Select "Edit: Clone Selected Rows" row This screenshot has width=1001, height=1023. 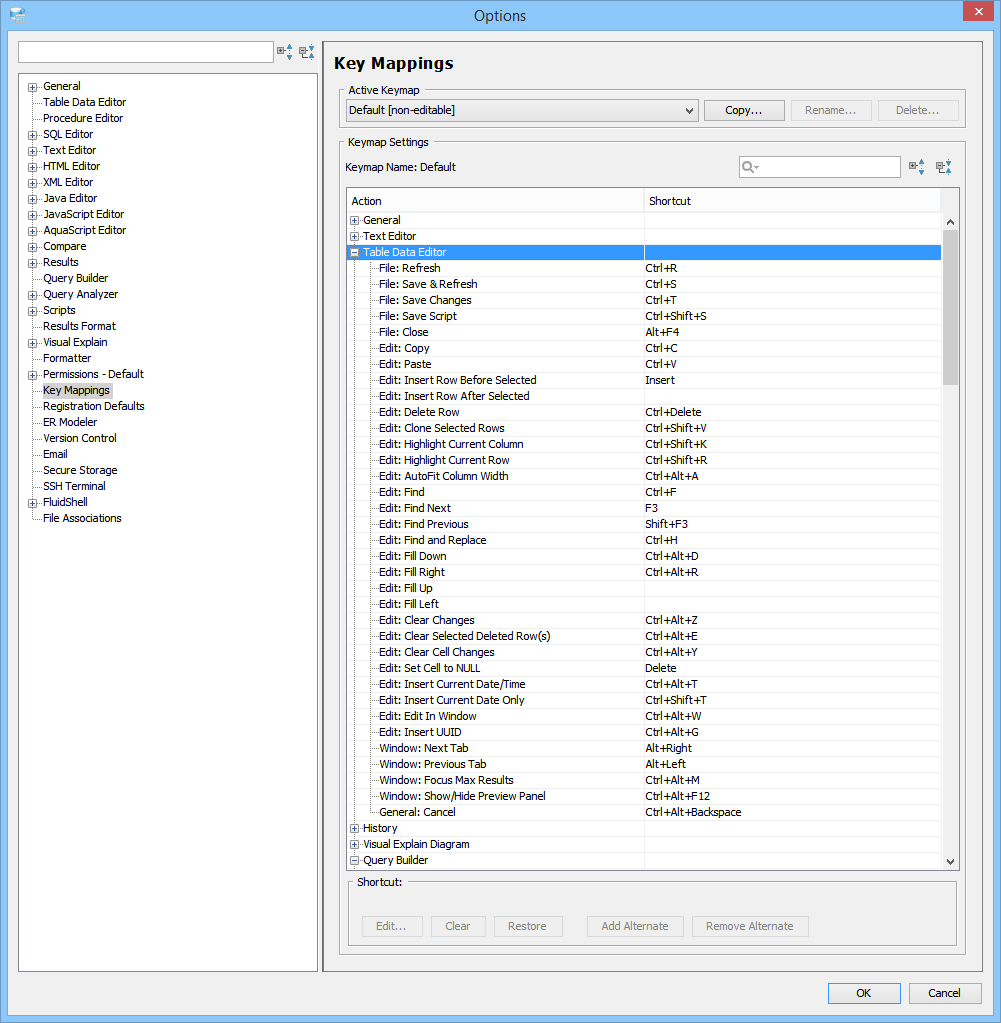coord(644,428)
